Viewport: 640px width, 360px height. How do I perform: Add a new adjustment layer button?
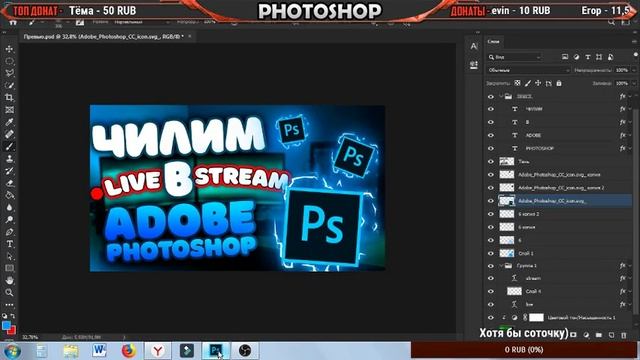tap(586, 335)
